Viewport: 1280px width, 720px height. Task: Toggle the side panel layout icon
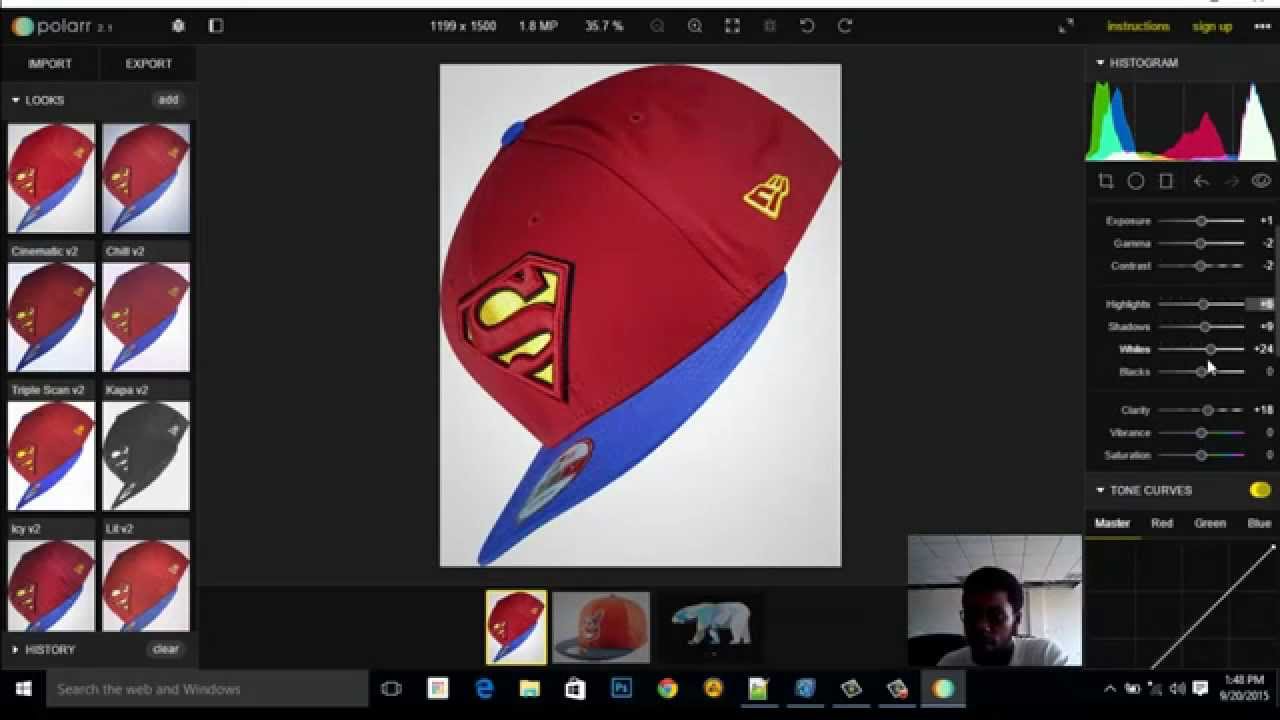point(216,26)
